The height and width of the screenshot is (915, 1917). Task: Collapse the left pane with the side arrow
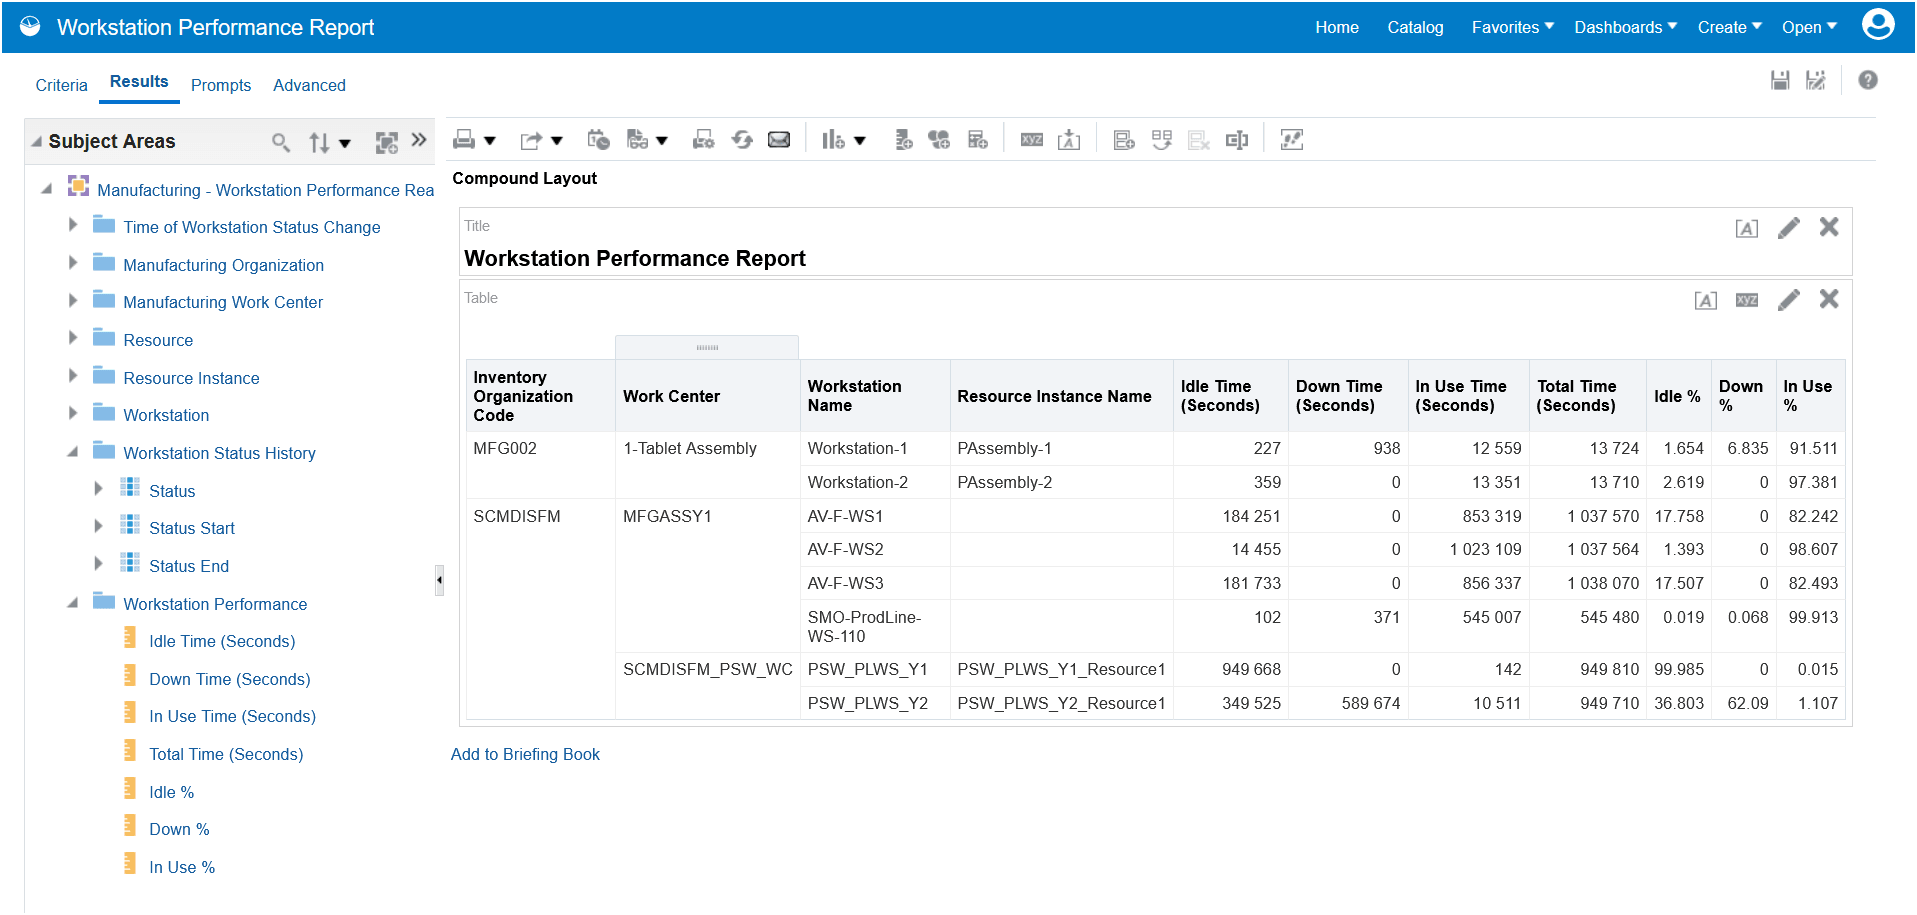point(438,578)
